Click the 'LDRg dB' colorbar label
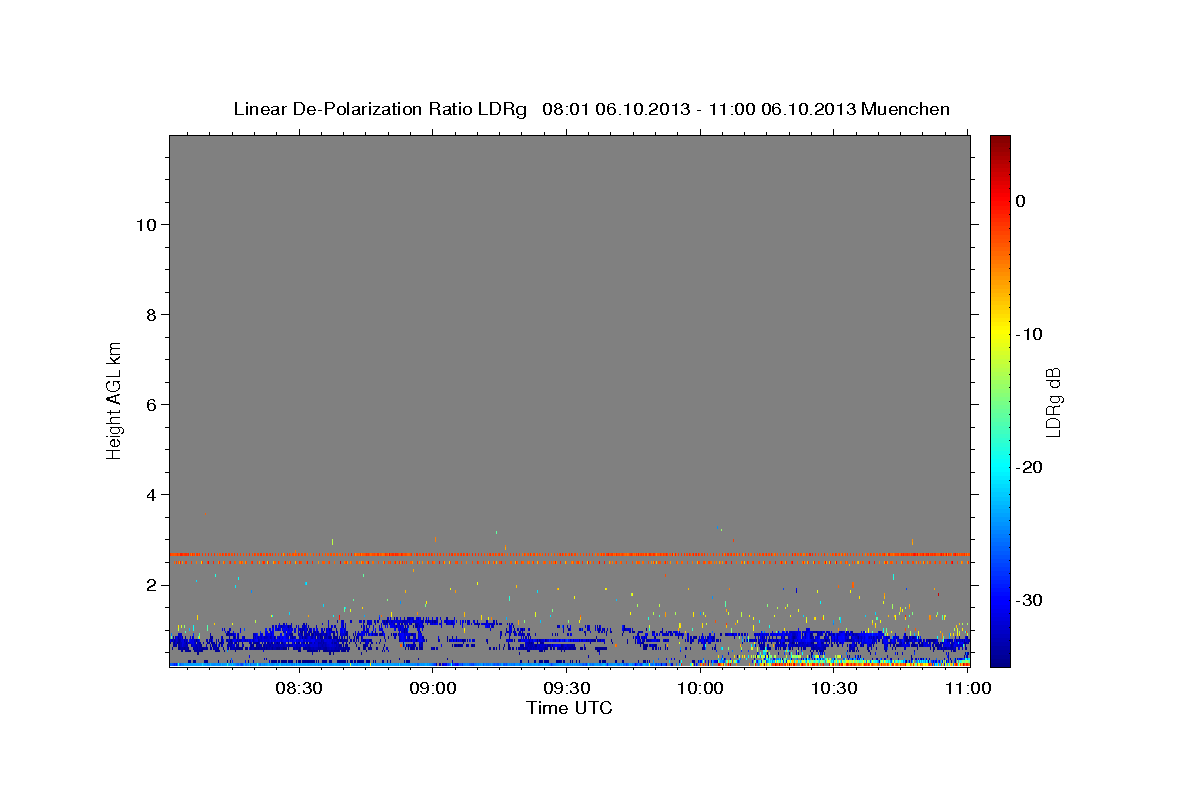 pyautogui.click(x=1052, y=402)
